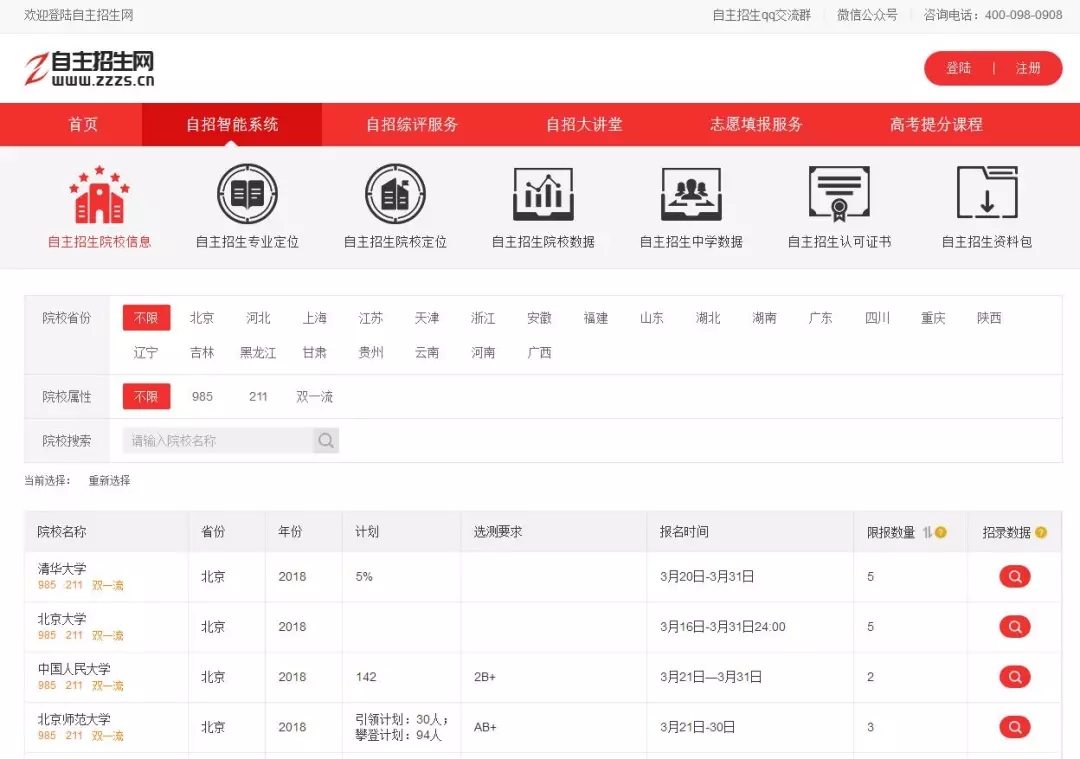Open the 自主招生资料包 download folder icon
Viewport: 1080px width, 759px height.
click(x=986, y=193)
